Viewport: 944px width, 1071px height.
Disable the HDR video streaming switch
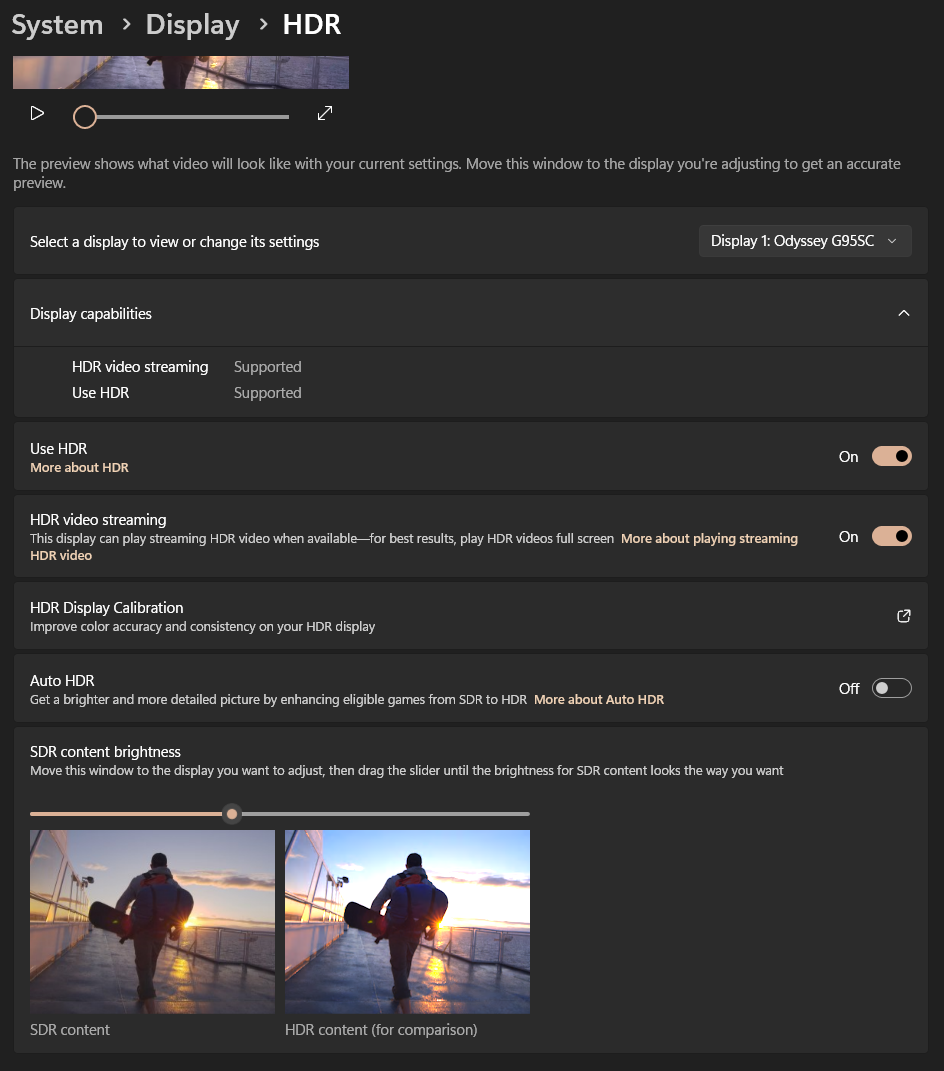891,536
